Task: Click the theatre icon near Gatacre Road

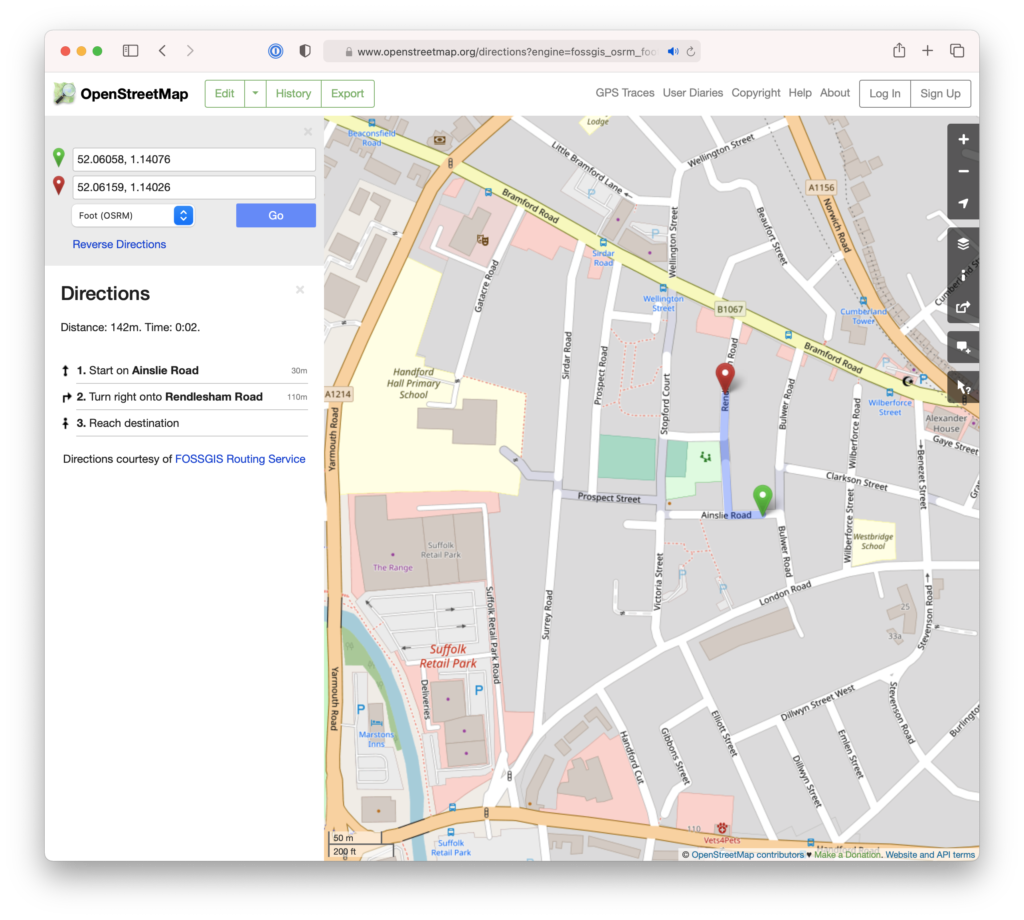Action: click(x=483, y=240)
